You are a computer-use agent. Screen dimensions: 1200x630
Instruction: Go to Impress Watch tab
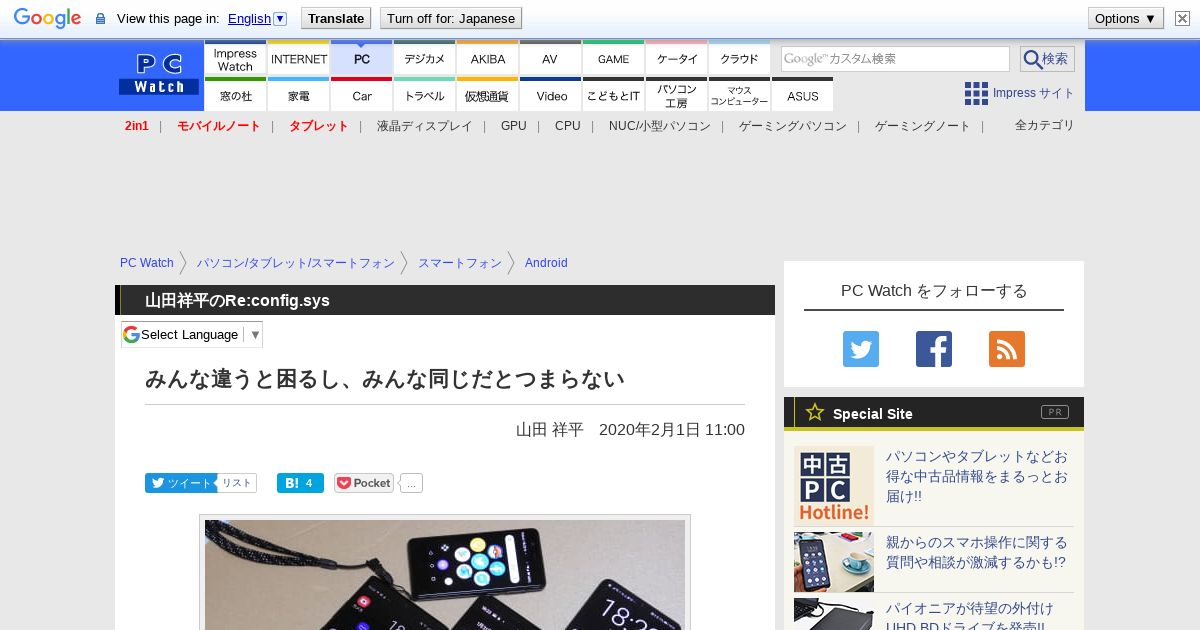(235, 59)
